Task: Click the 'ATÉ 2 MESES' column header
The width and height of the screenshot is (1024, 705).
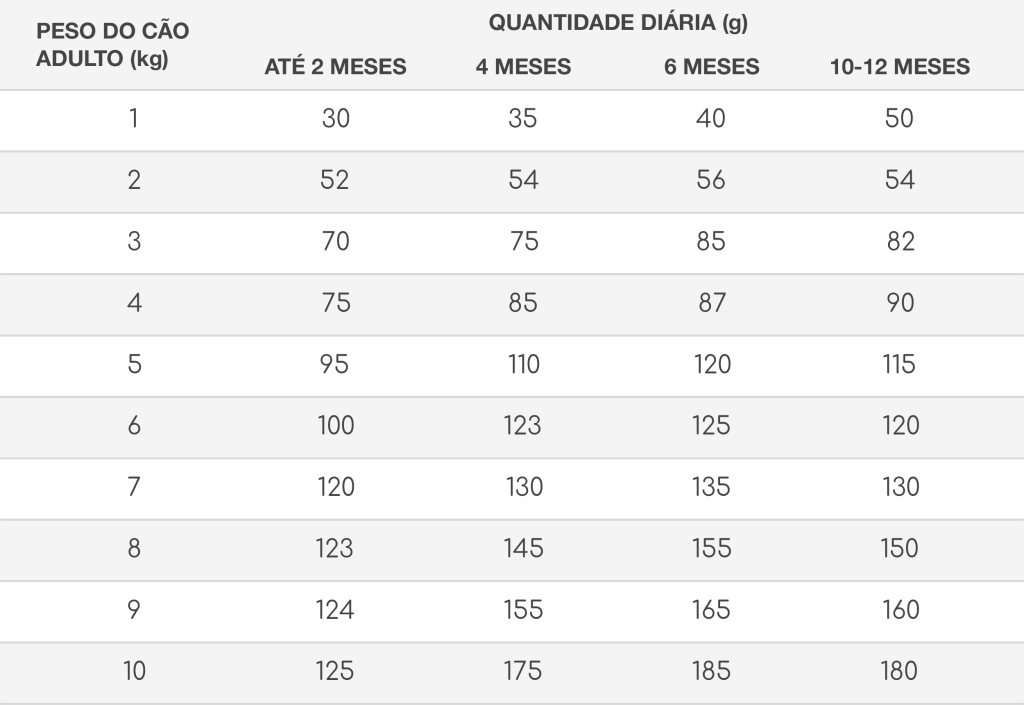Action: [335, 67]
